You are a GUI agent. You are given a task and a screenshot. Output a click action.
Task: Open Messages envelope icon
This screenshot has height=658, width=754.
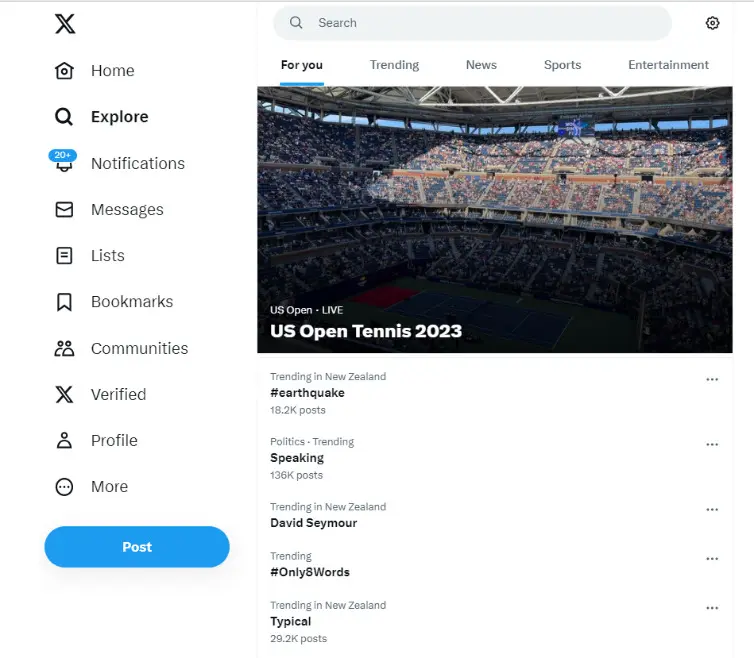coord(64,210)
